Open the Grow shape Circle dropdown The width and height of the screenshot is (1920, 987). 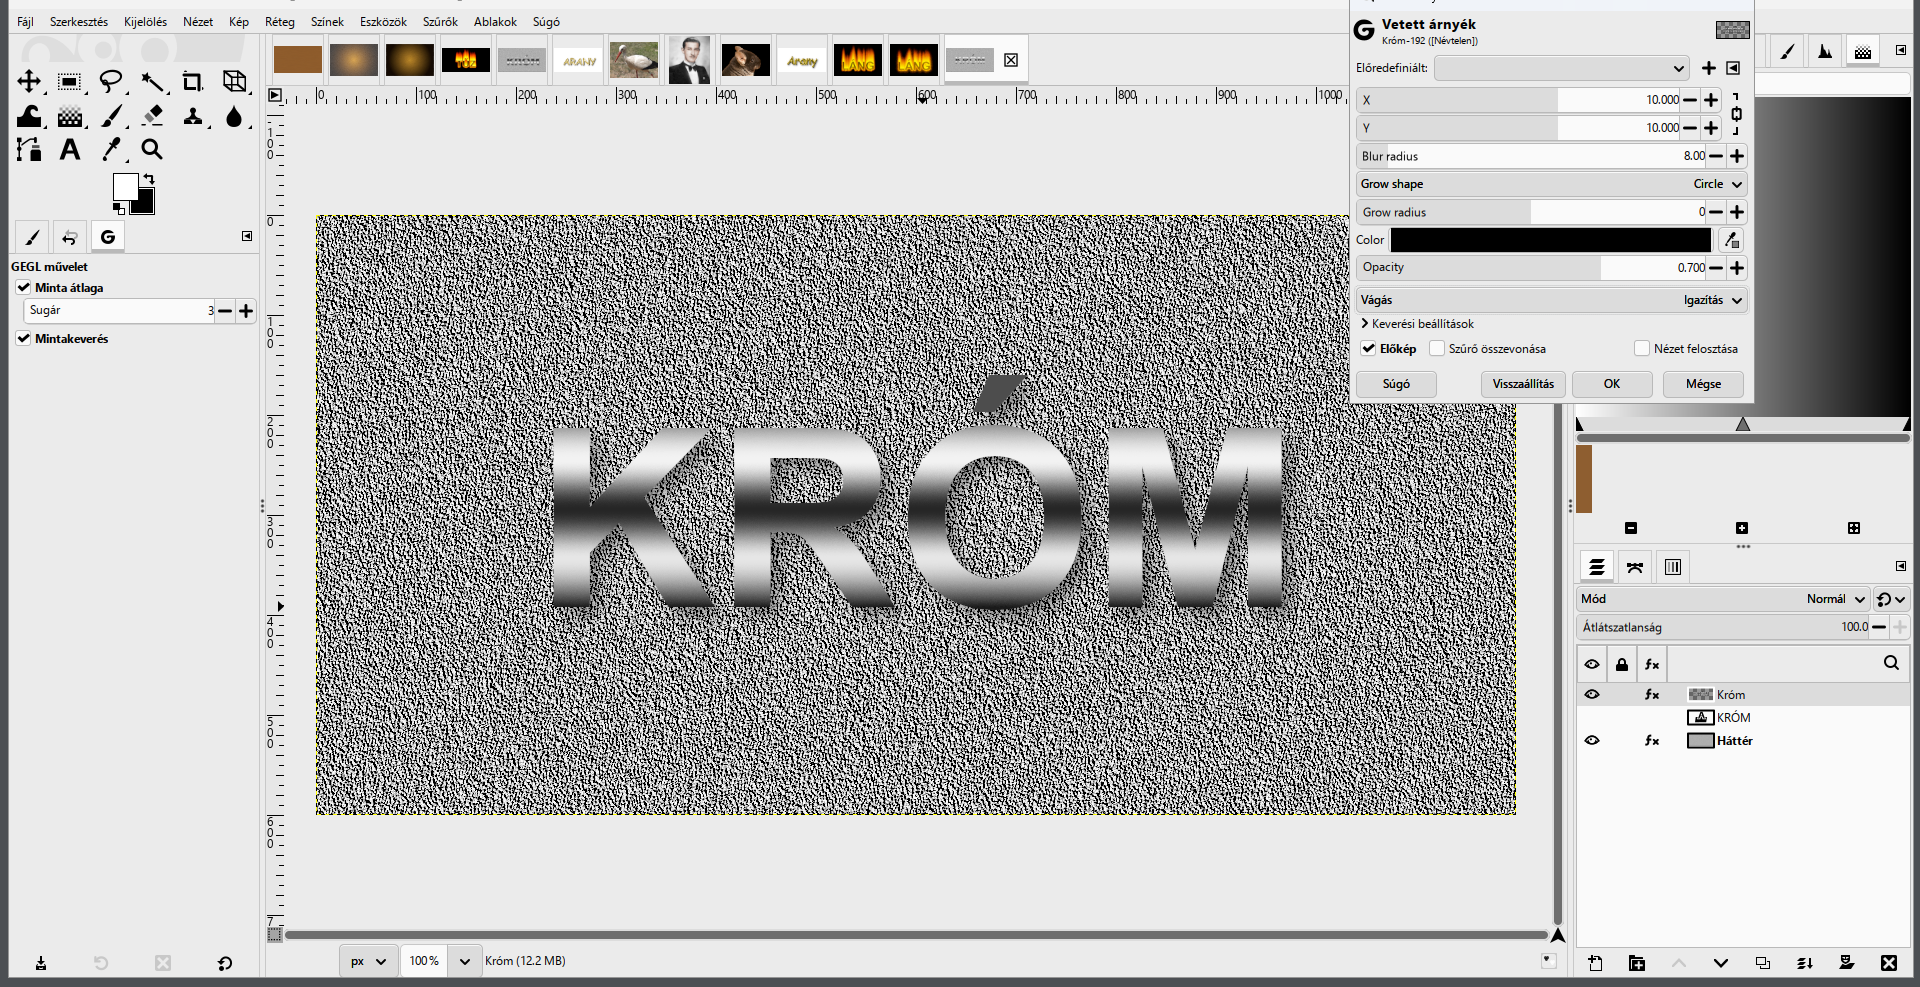[x=1552, y=184]
